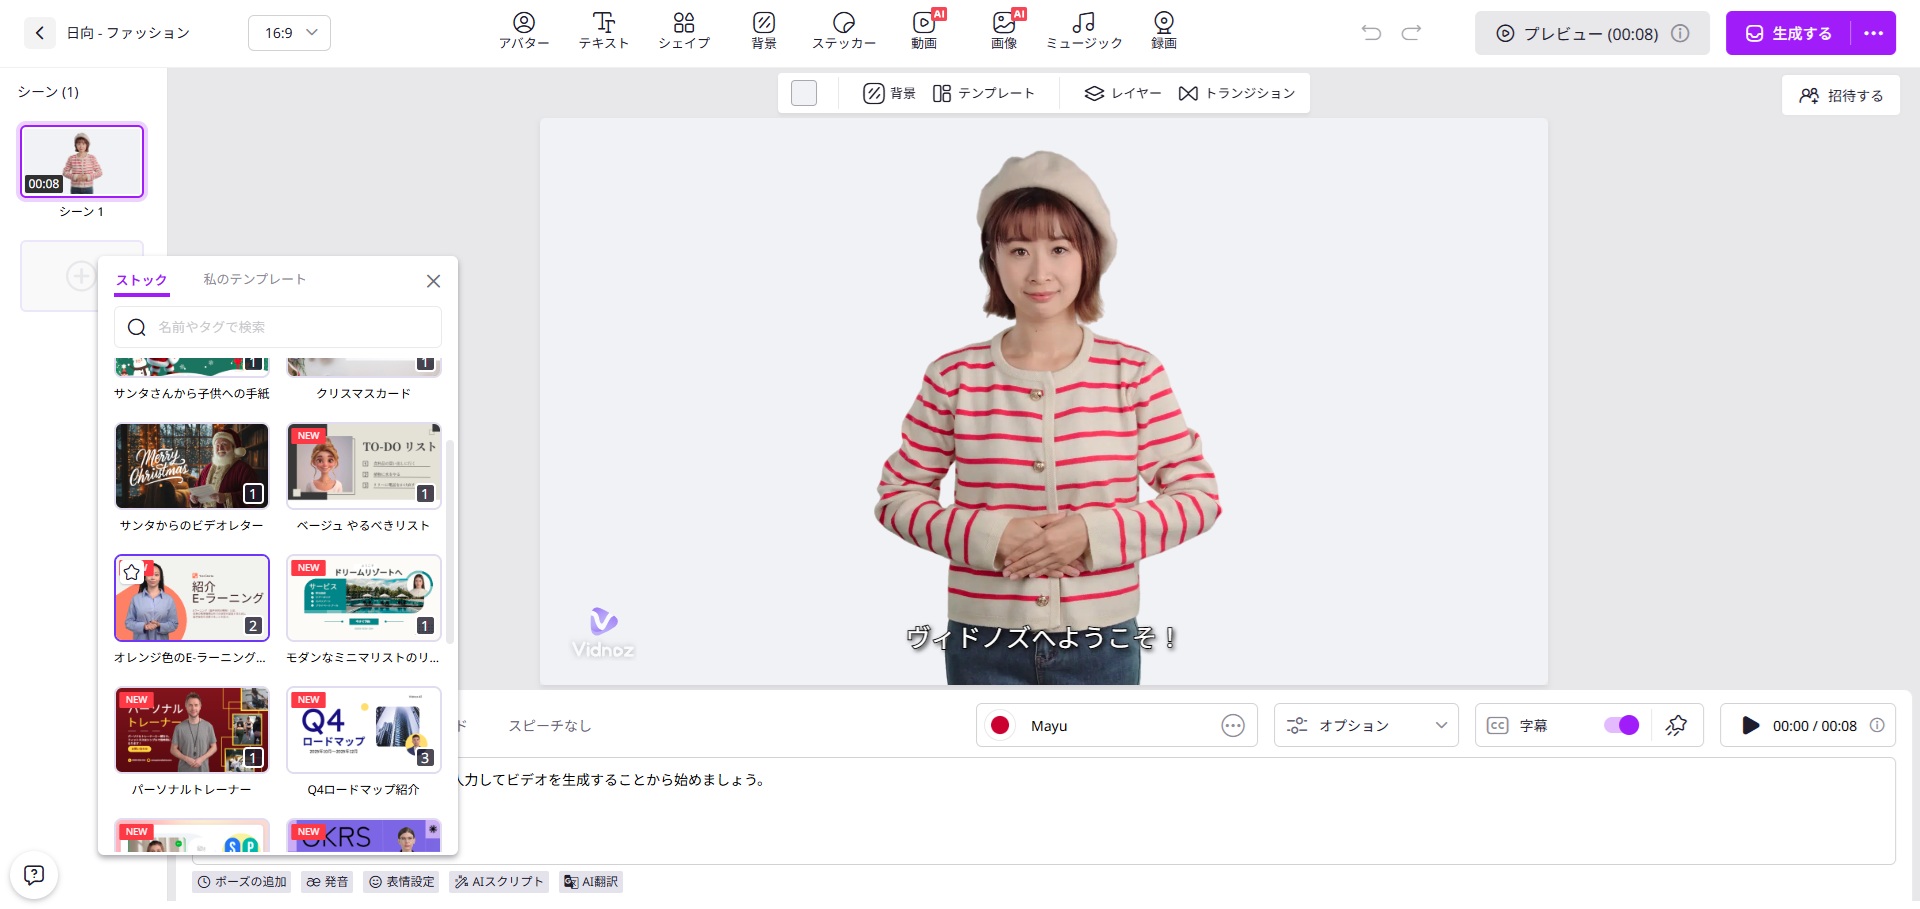
Task: Toggle the 字幕 subtitle switch off
Action: click(x=1621, y=726)
